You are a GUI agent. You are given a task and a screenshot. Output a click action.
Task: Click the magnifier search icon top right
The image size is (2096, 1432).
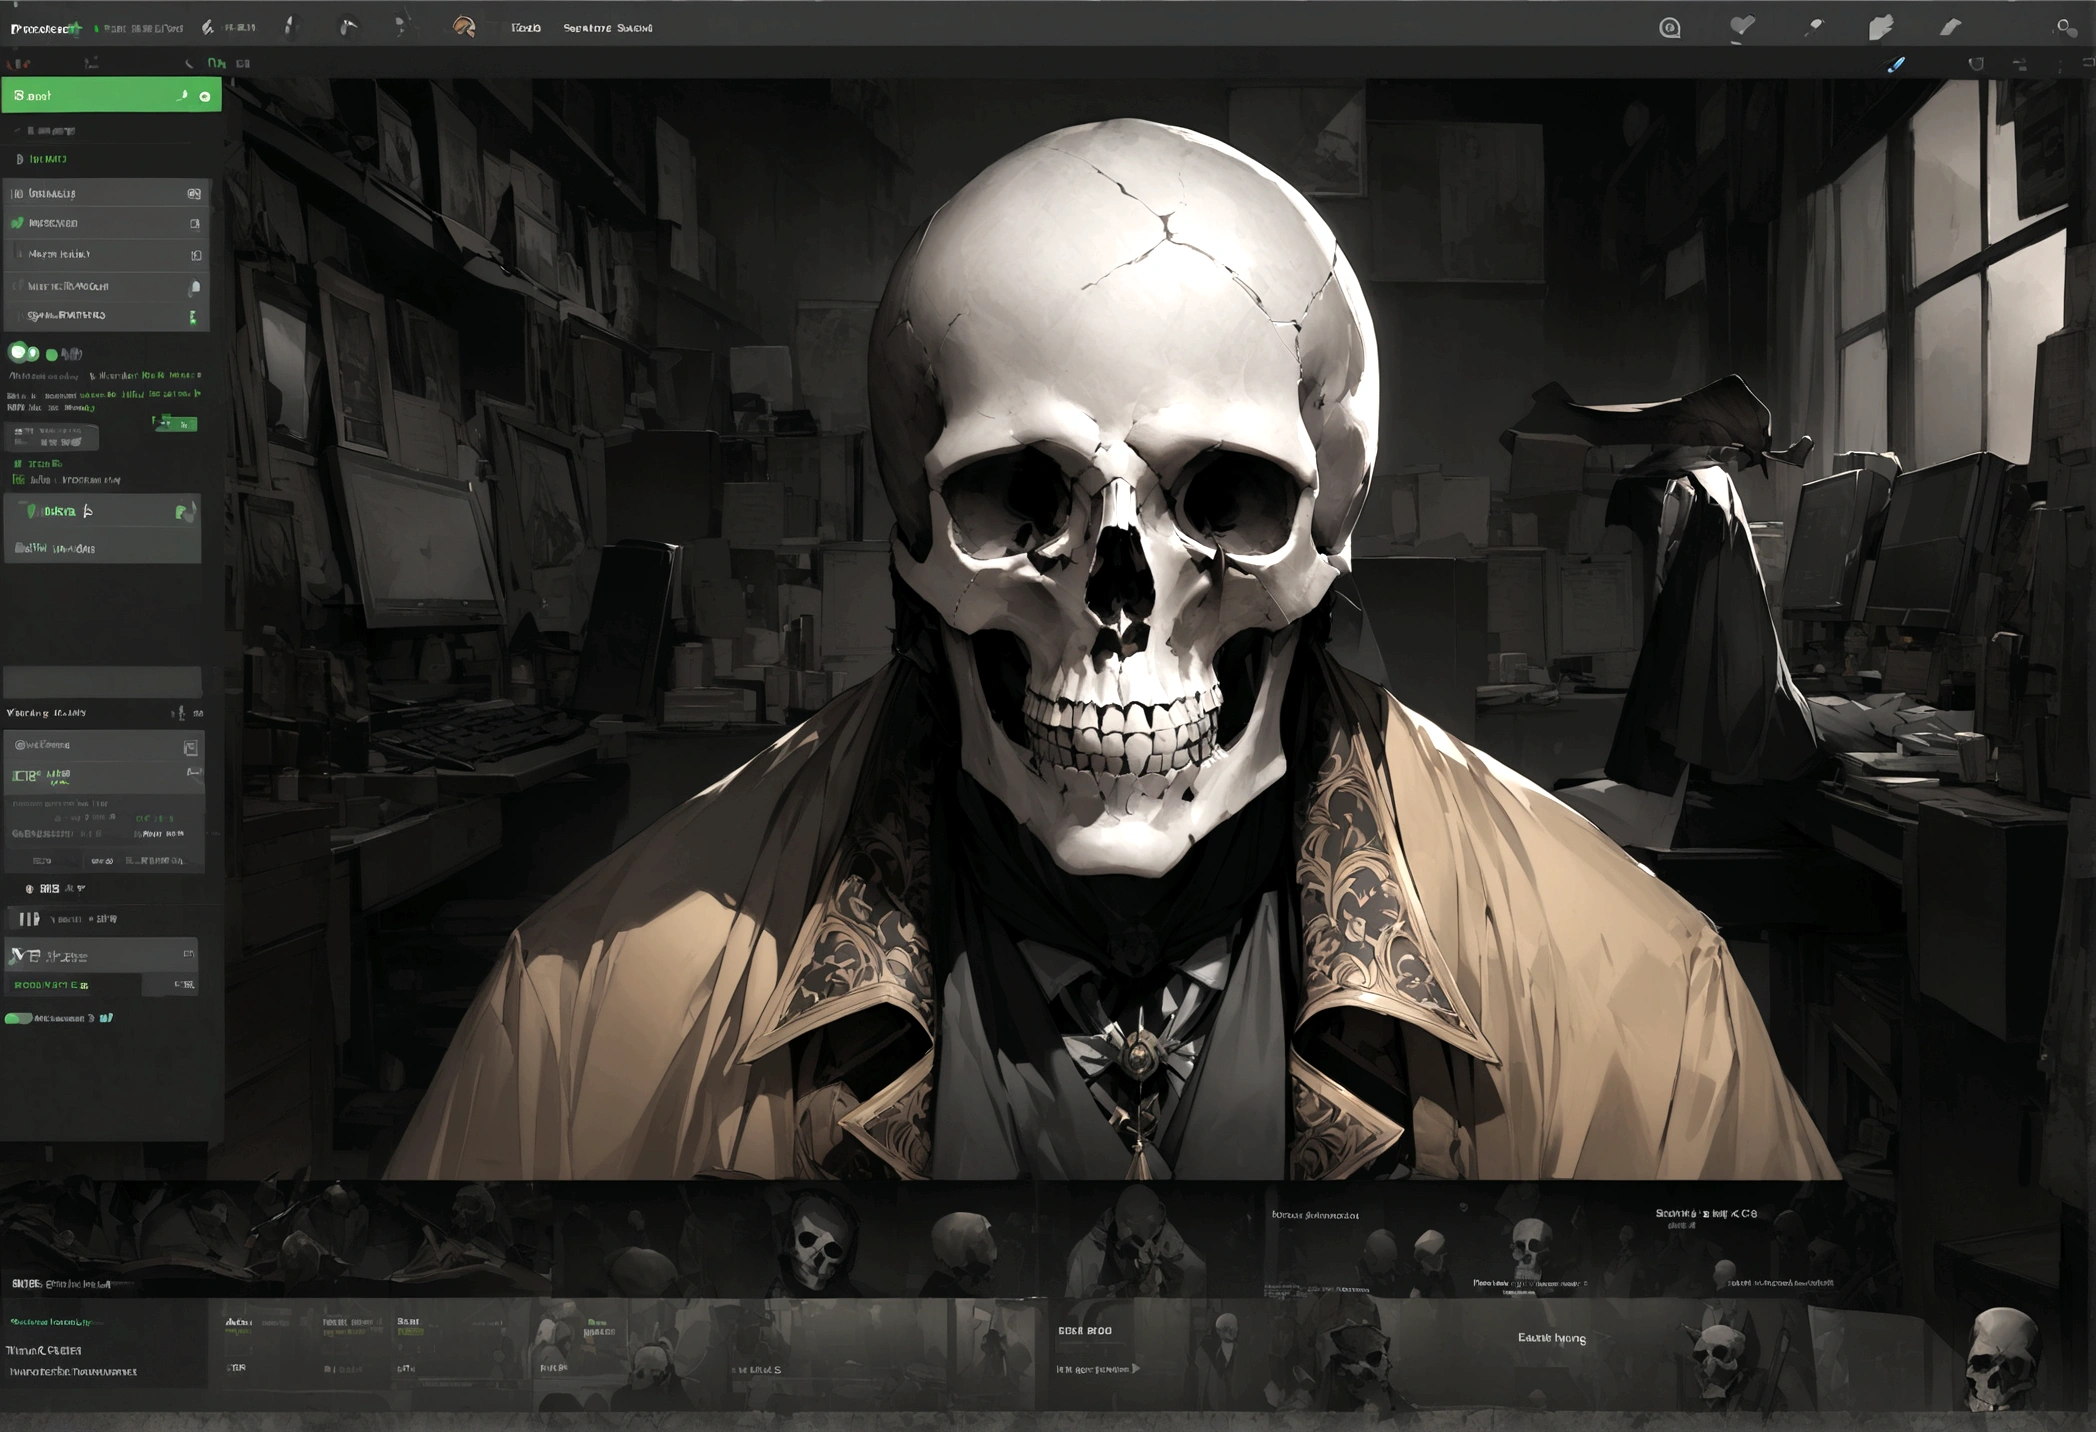point(2066,28)
